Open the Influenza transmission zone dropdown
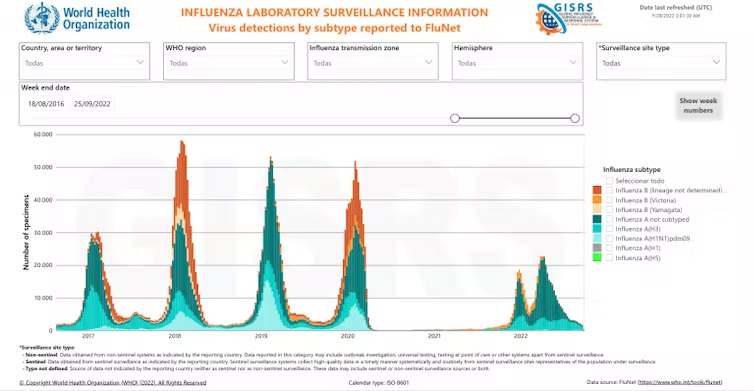 [373, 63]
